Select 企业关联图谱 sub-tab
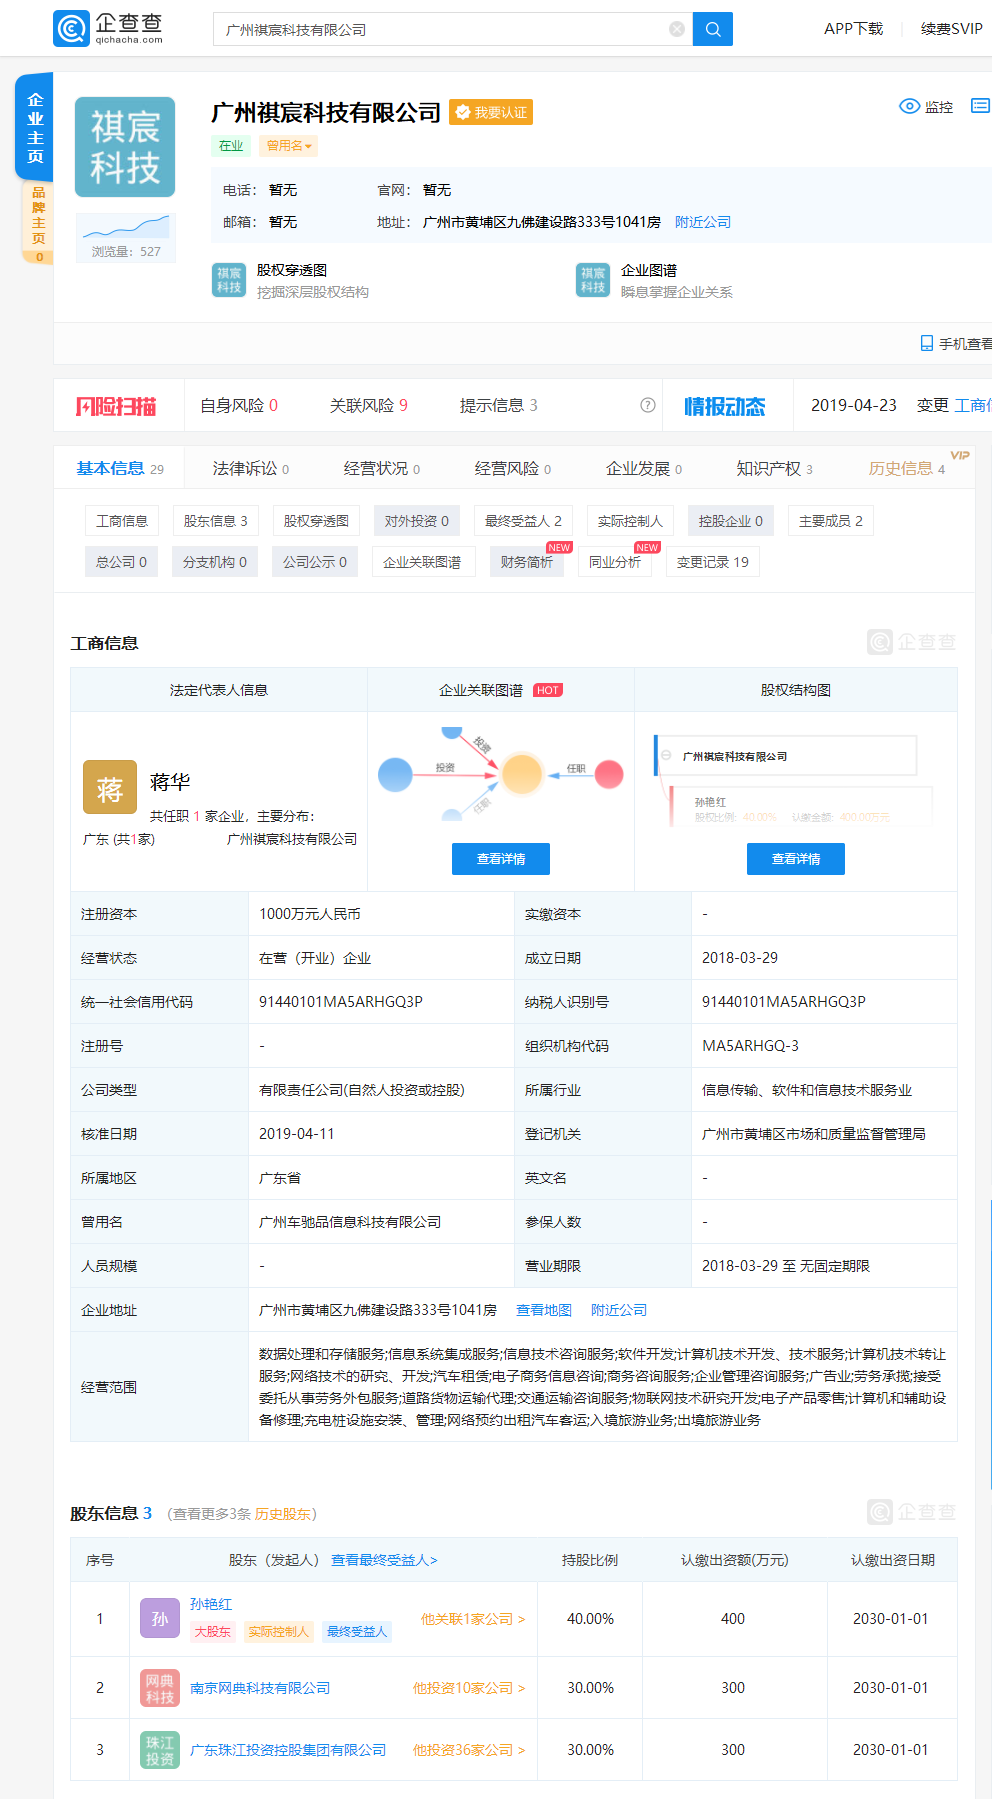The height and width of the screenshot is (1799, 992). click(x=422, y=562)
